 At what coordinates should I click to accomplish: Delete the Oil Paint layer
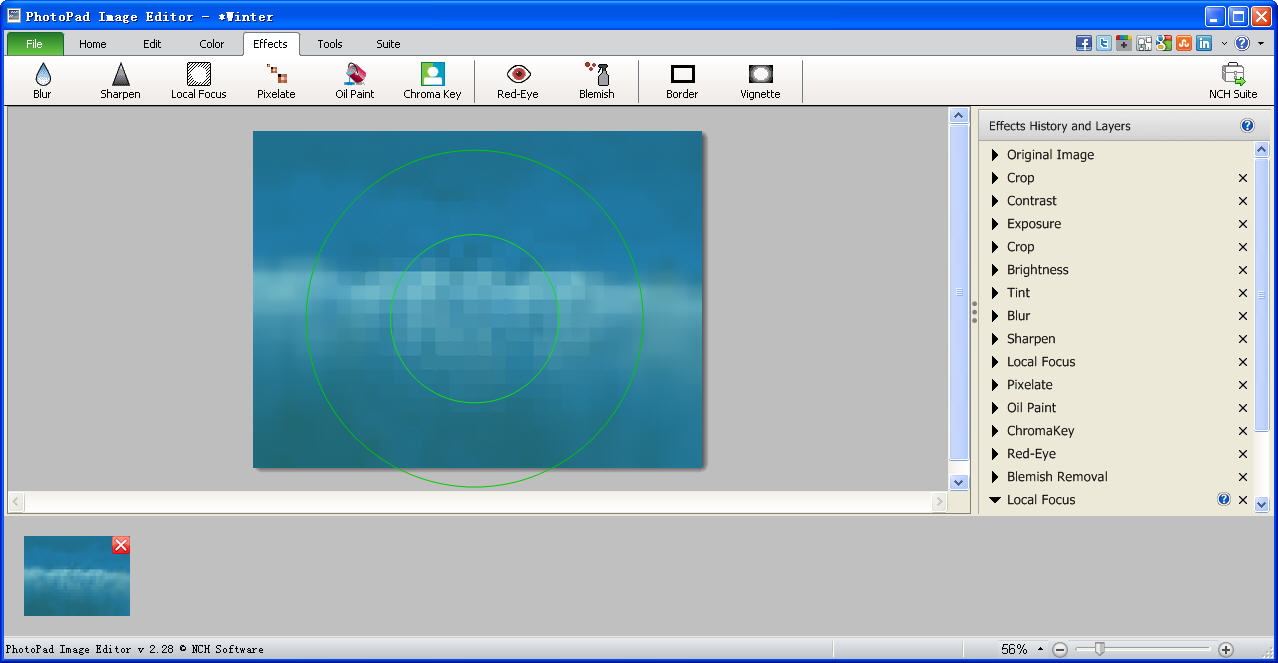click(1243, 408)
